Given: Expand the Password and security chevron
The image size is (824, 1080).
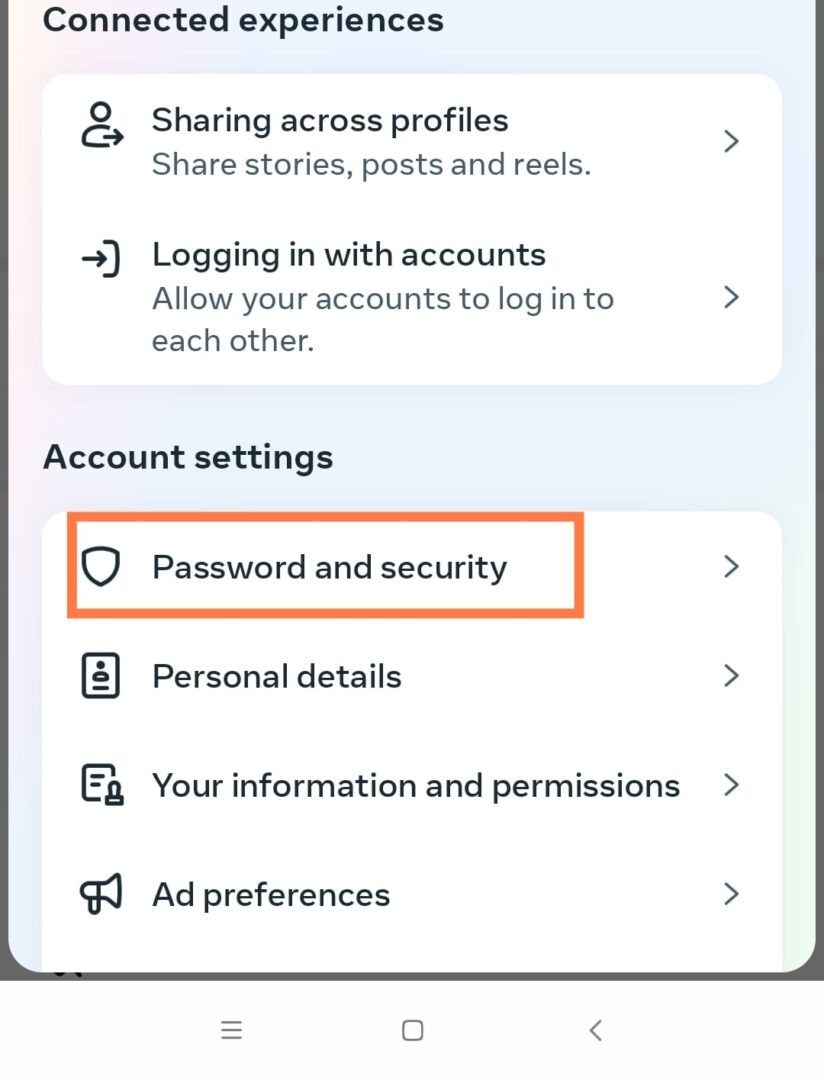Looking at the screenshot, I should pos(731,566).
